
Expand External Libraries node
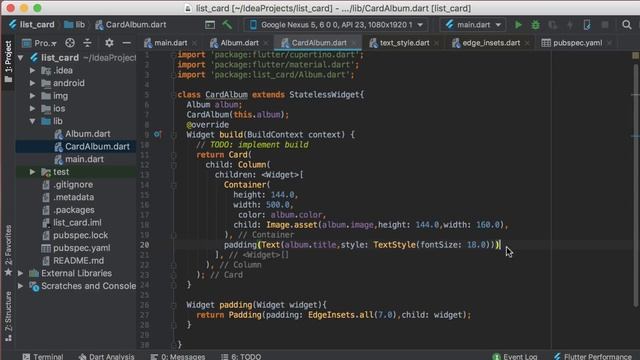click(20, 273)
